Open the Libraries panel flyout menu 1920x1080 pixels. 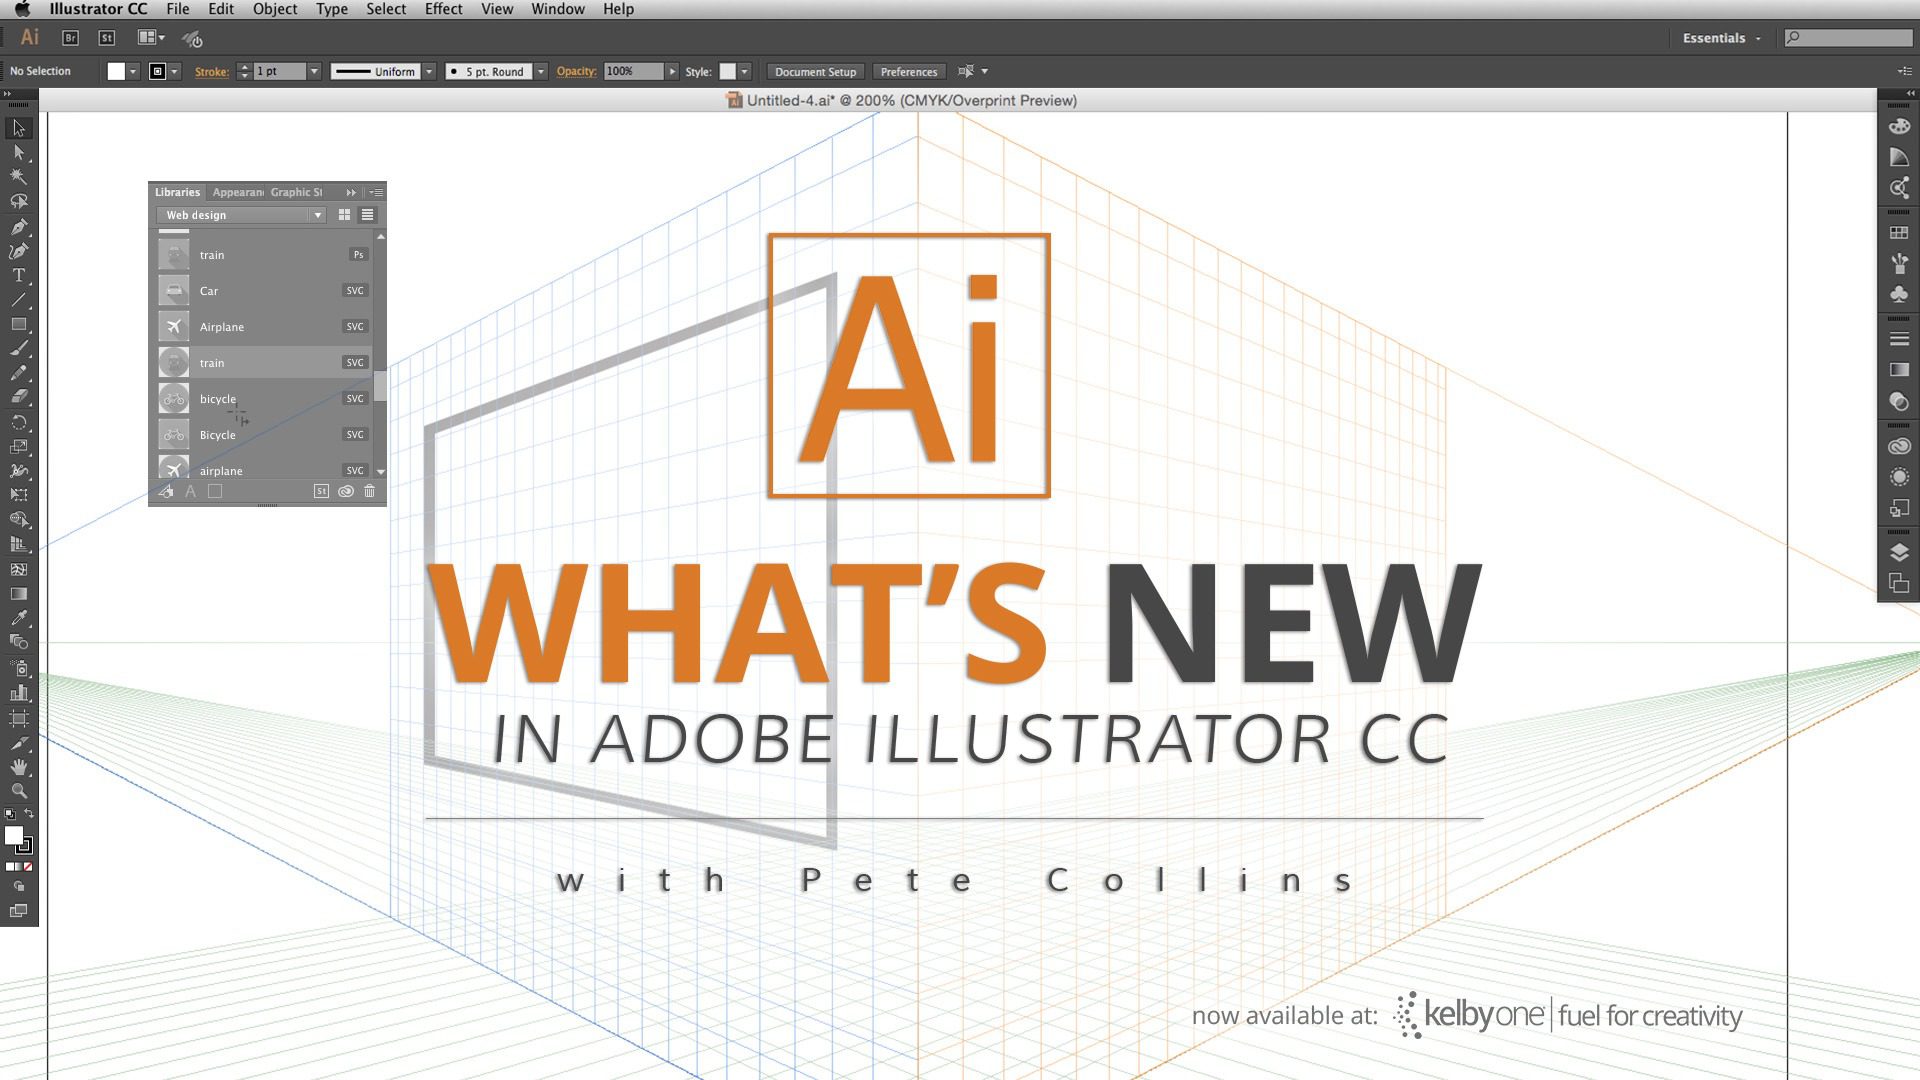[x=376, y=192]
